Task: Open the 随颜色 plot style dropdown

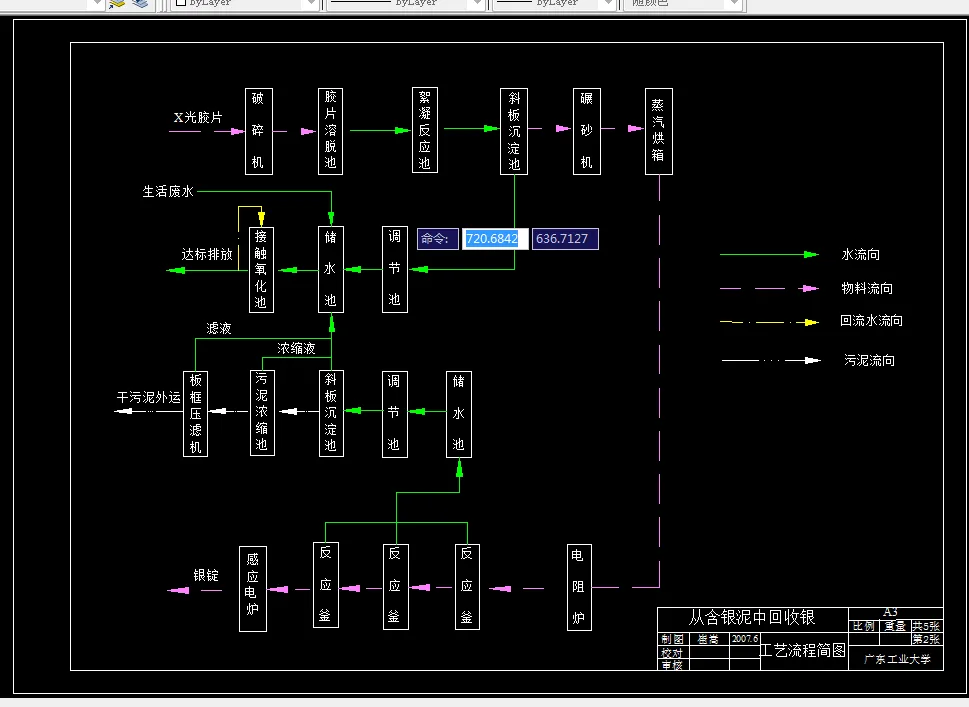Action: point(734,4)
